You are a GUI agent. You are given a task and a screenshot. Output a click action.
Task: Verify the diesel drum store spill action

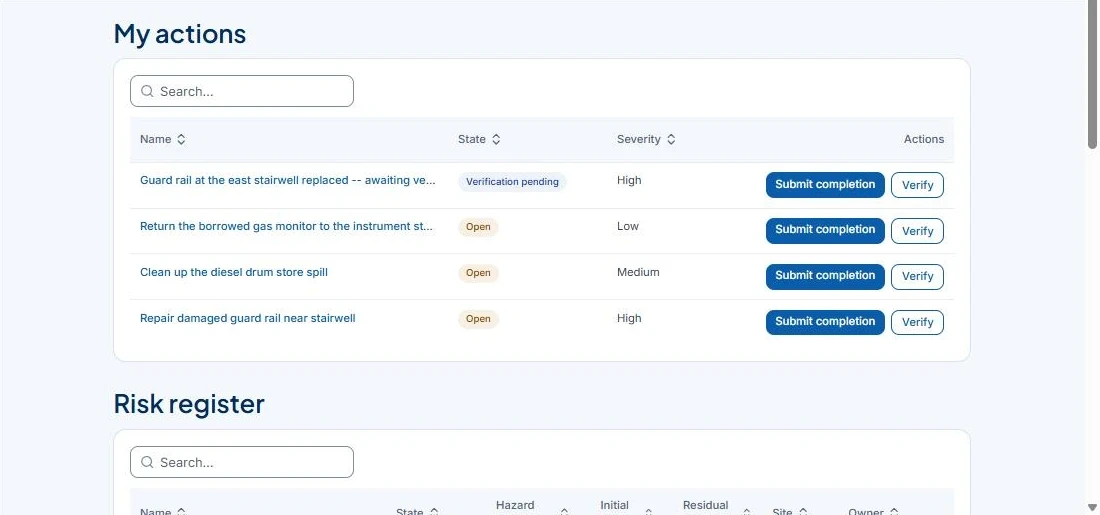pos(917,276)
